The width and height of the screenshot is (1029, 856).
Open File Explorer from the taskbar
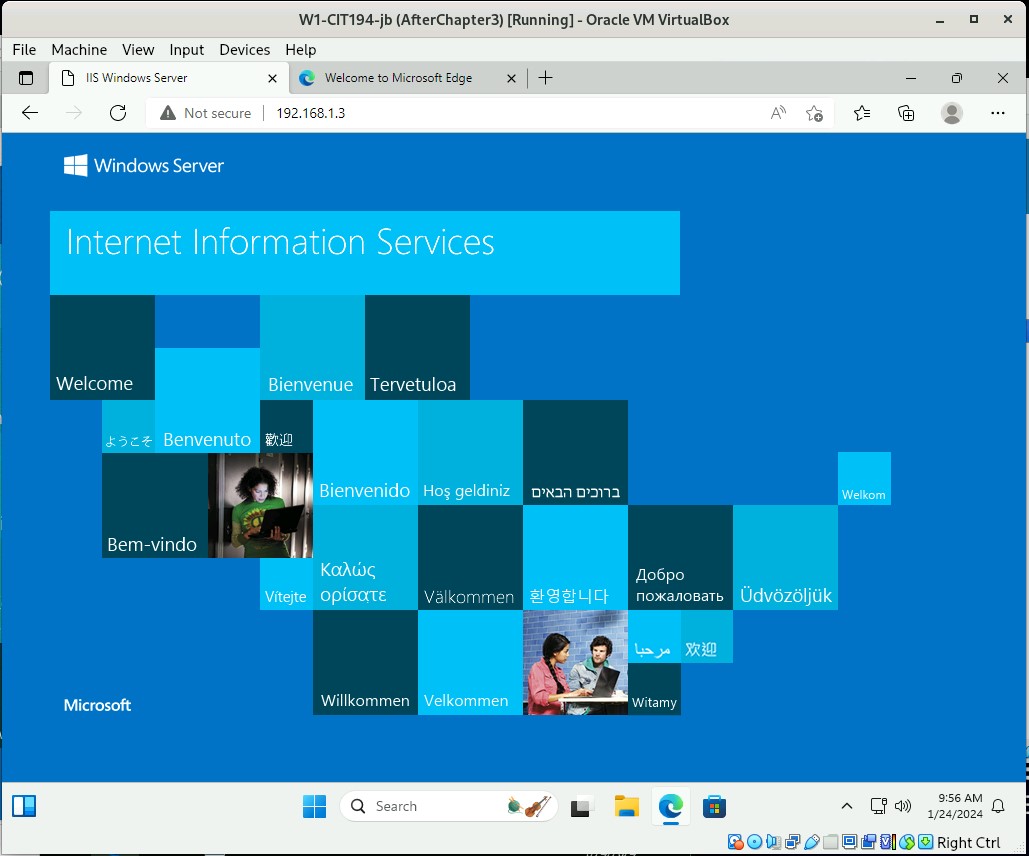[626, 806]
